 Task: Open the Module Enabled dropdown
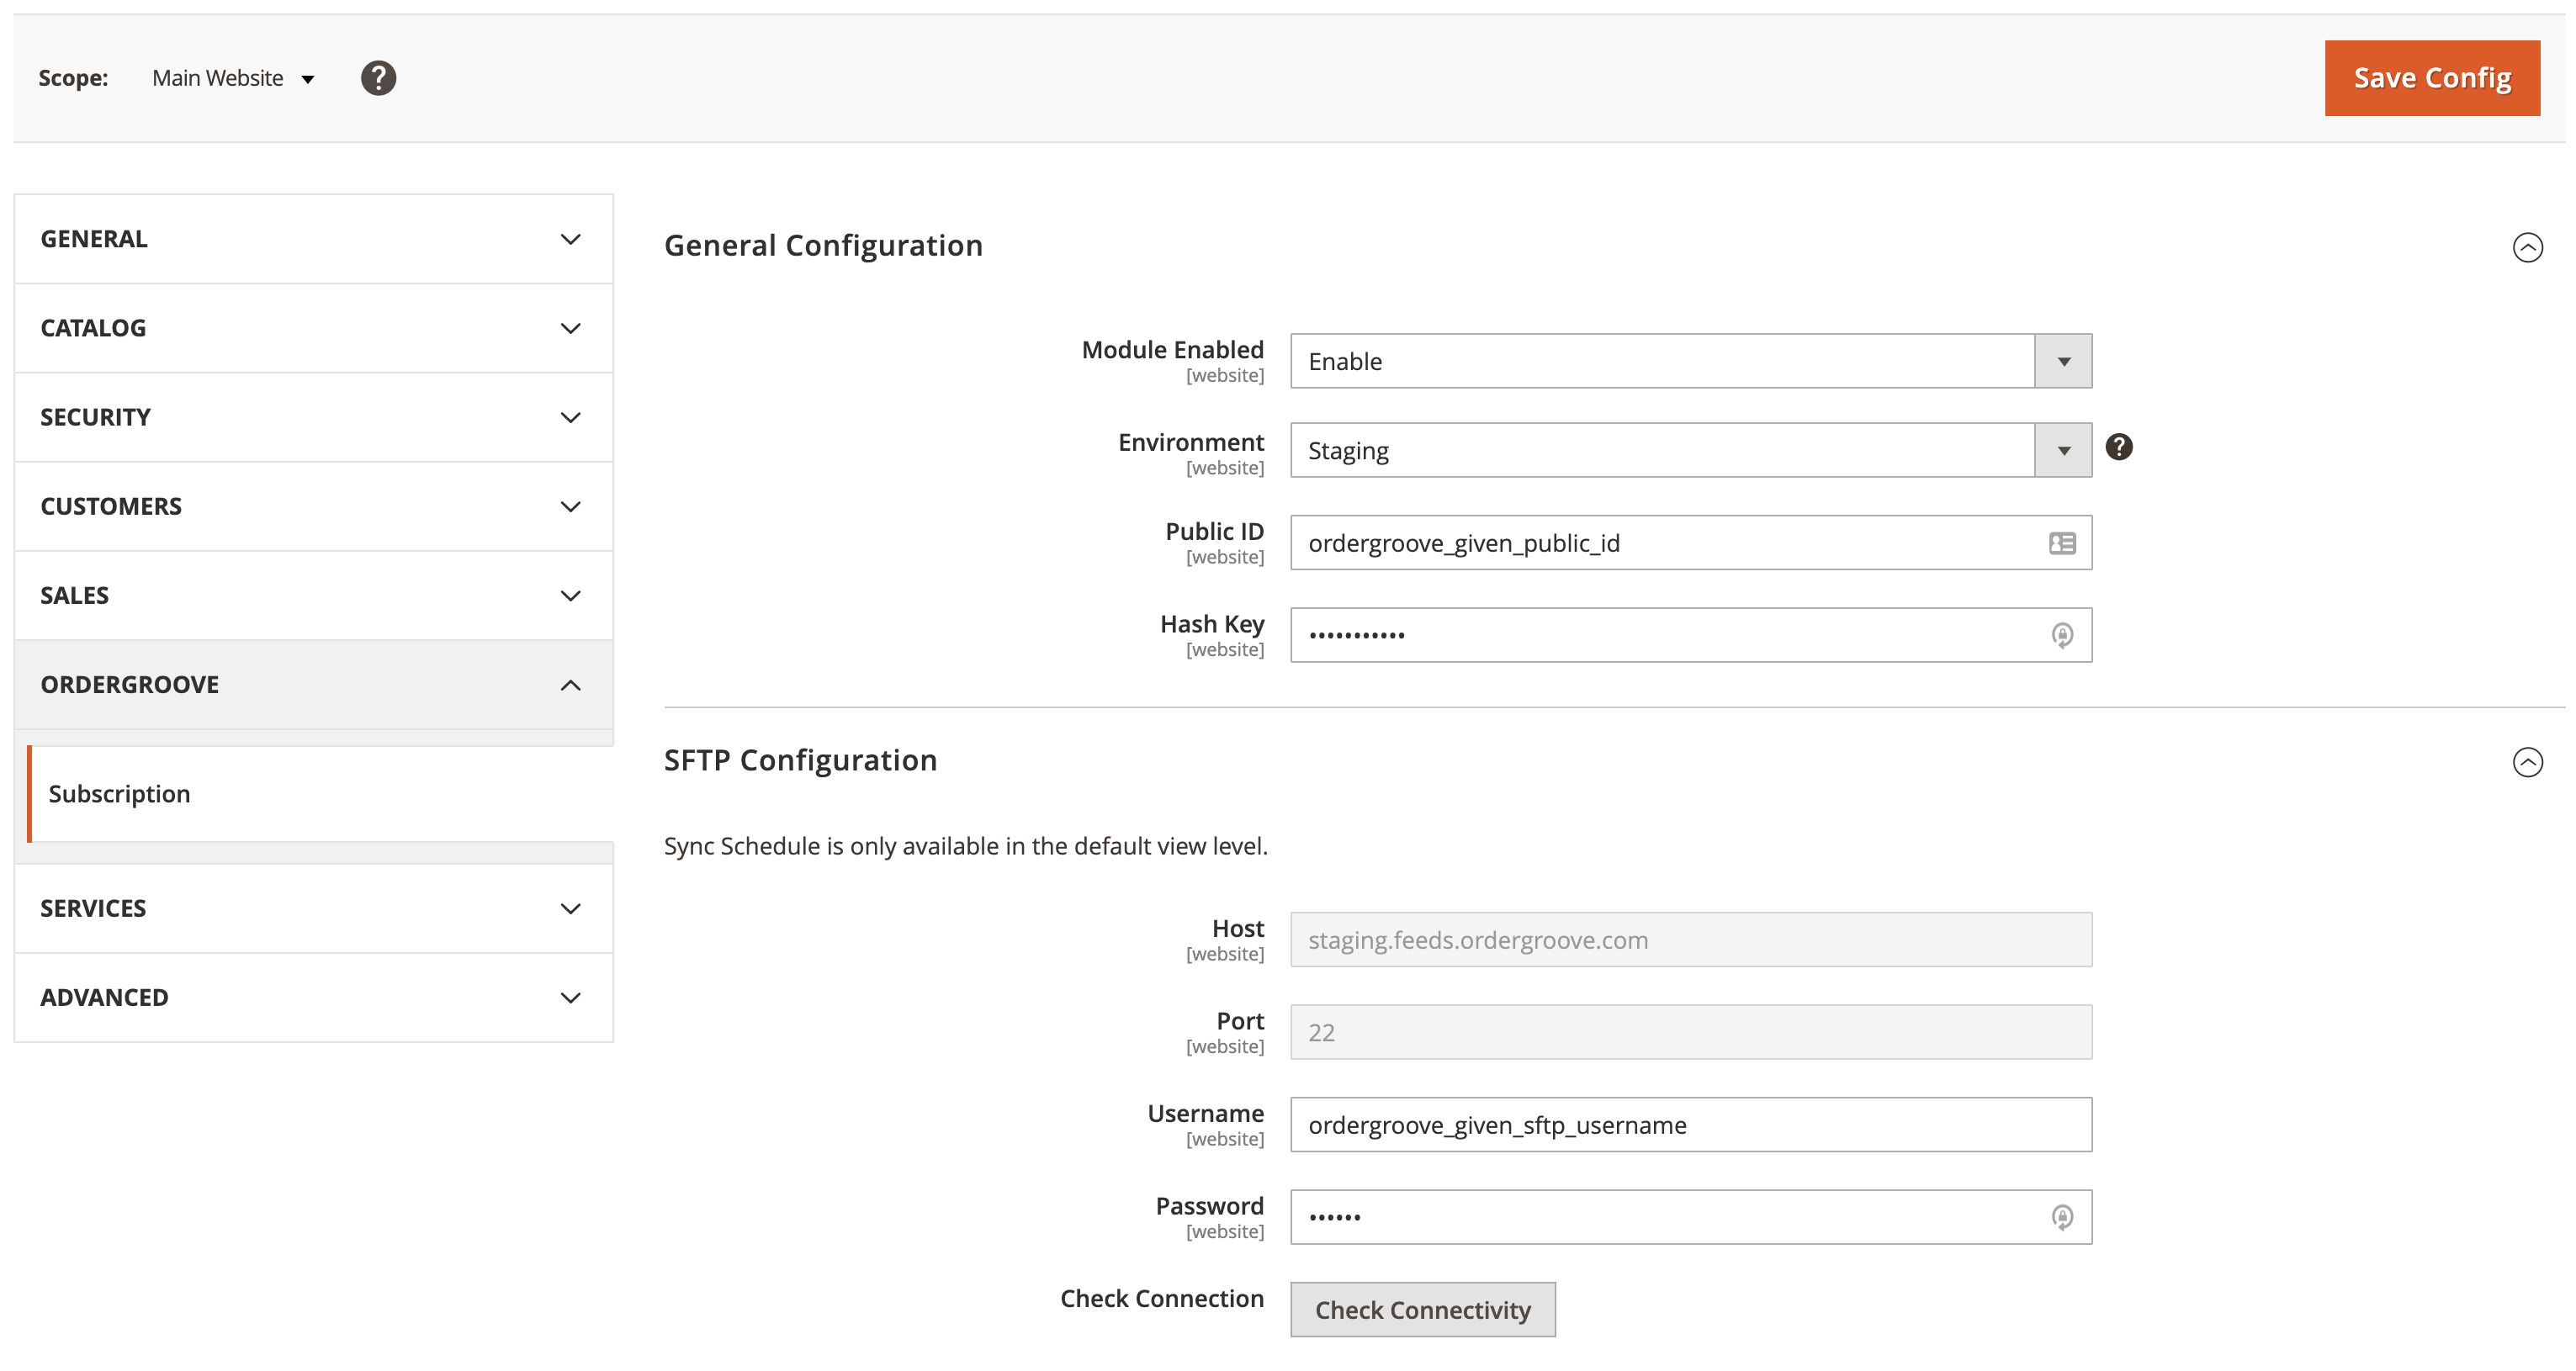pyautogui.click(x=1690, y=361)
